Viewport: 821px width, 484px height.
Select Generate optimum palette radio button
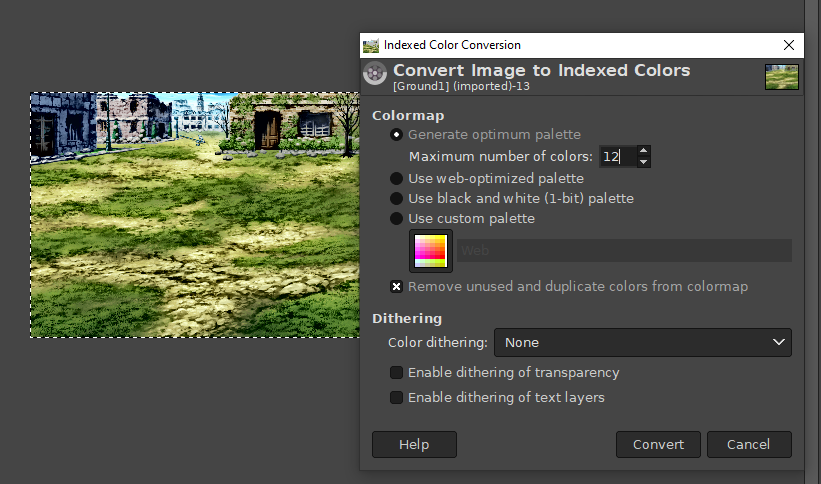click(396, 135)
